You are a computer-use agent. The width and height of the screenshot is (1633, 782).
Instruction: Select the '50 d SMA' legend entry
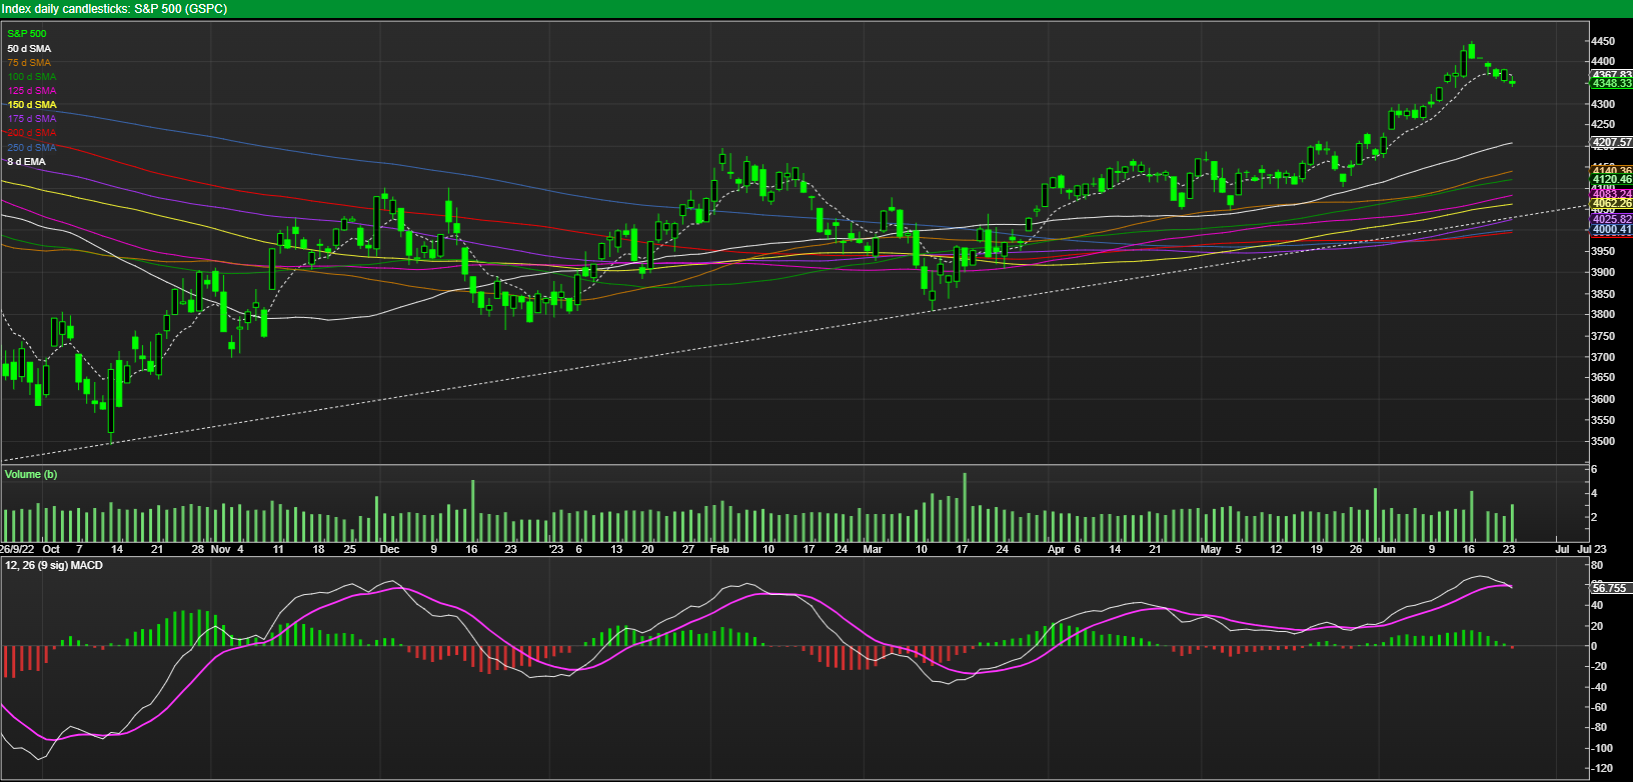point(29,48)
